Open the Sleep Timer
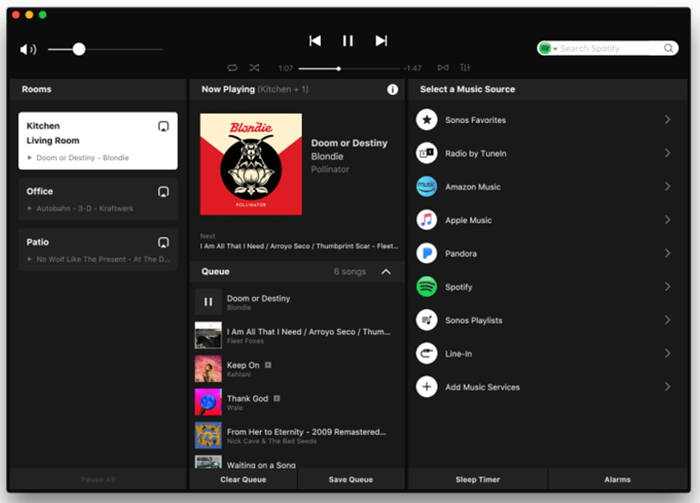 (478, 480)
